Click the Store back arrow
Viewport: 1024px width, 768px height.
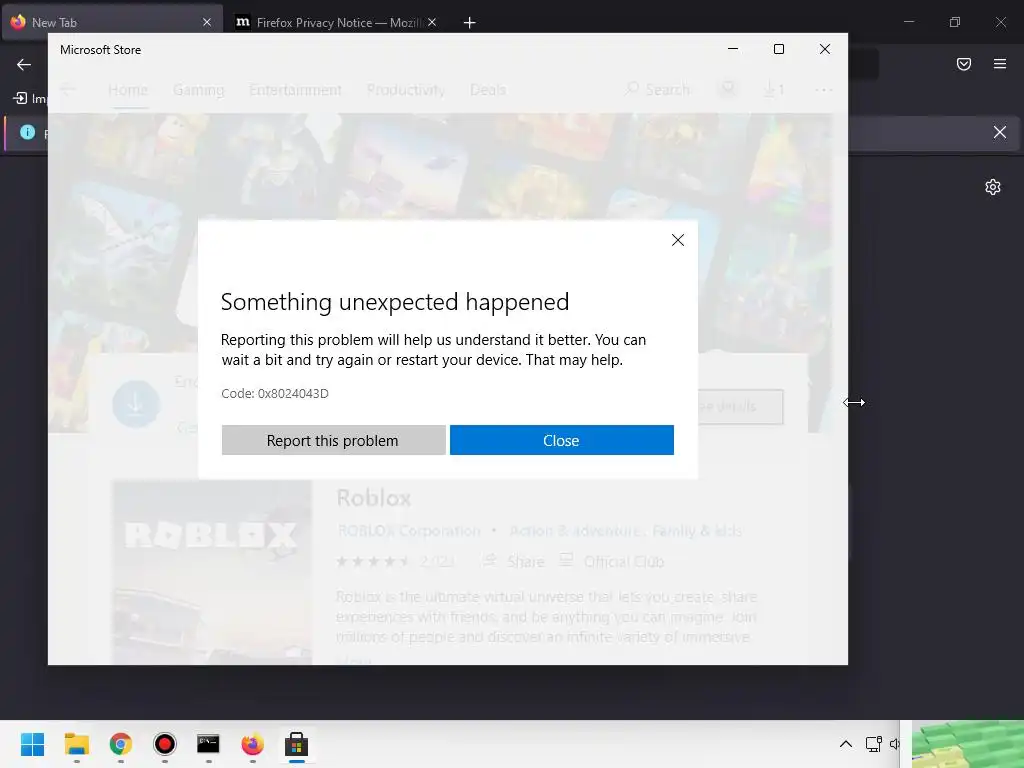point(68,89)
